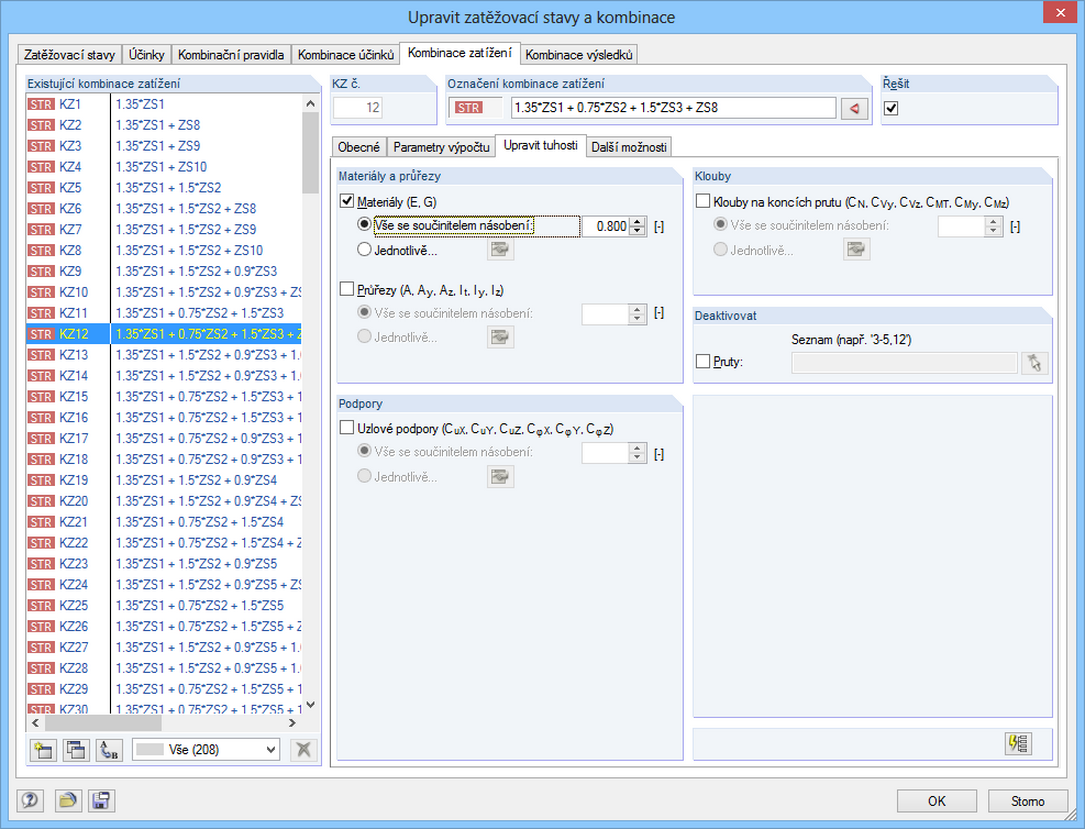Image resolution: width=1085 pixels, height=829 pixels.
Task: Toggle the Řešit checkbox
Action: point(891,108)
